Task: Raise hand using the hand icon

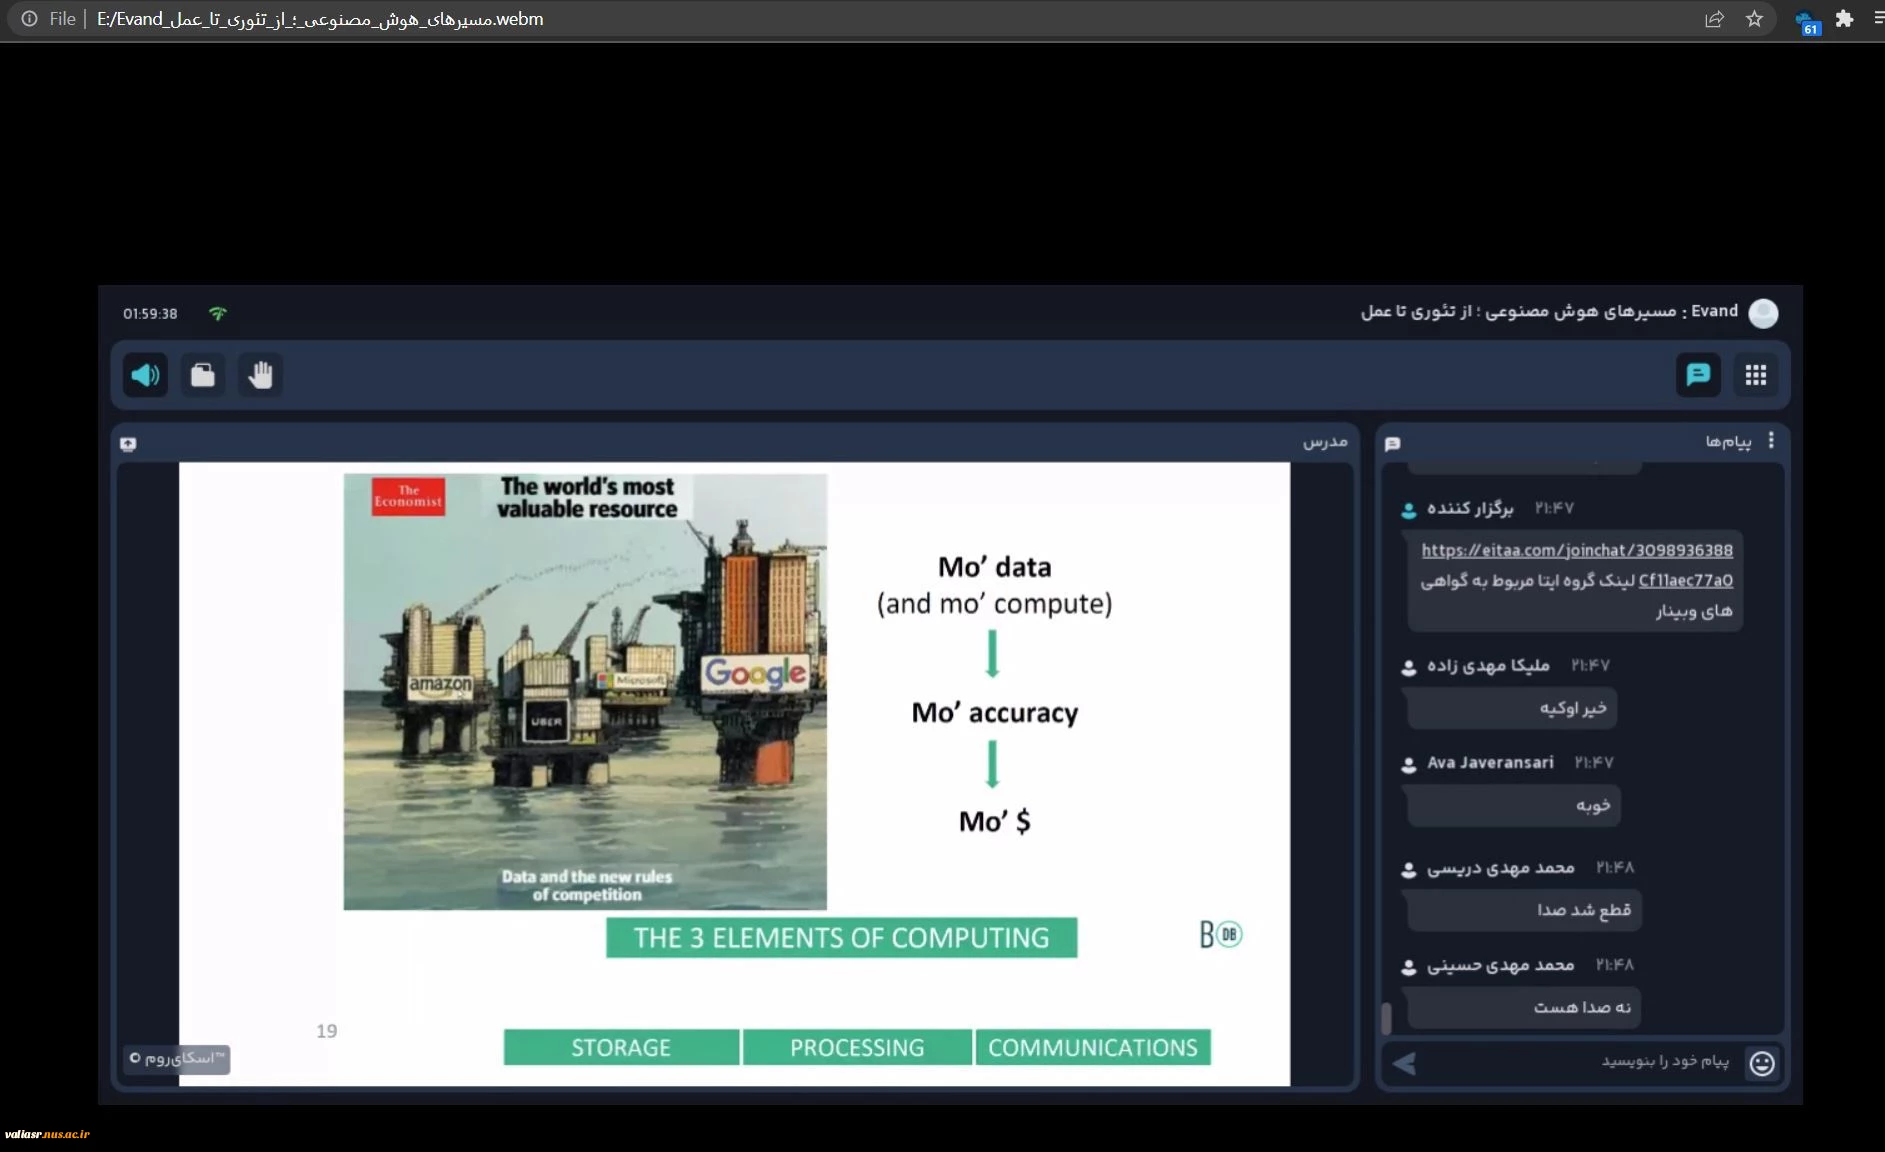Action: click(x=260, y=375)
